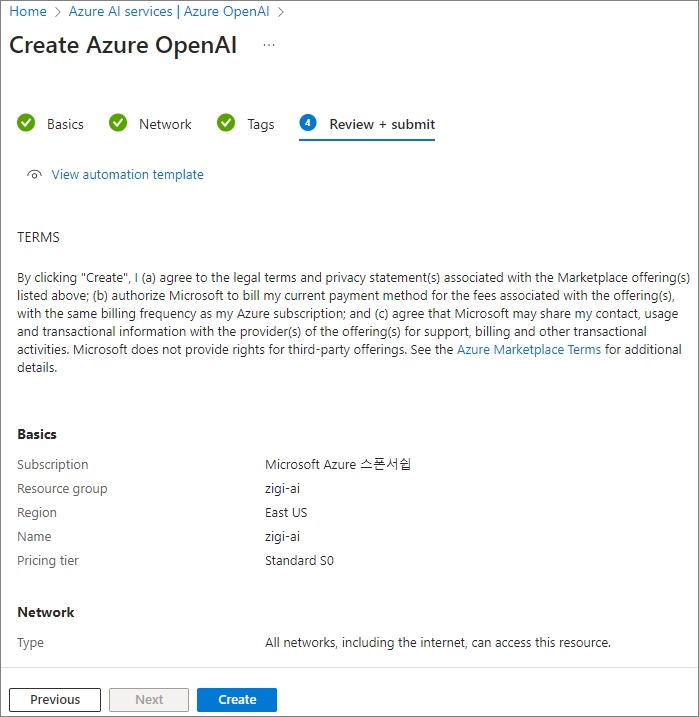Click the Previous button

point(55,700)
